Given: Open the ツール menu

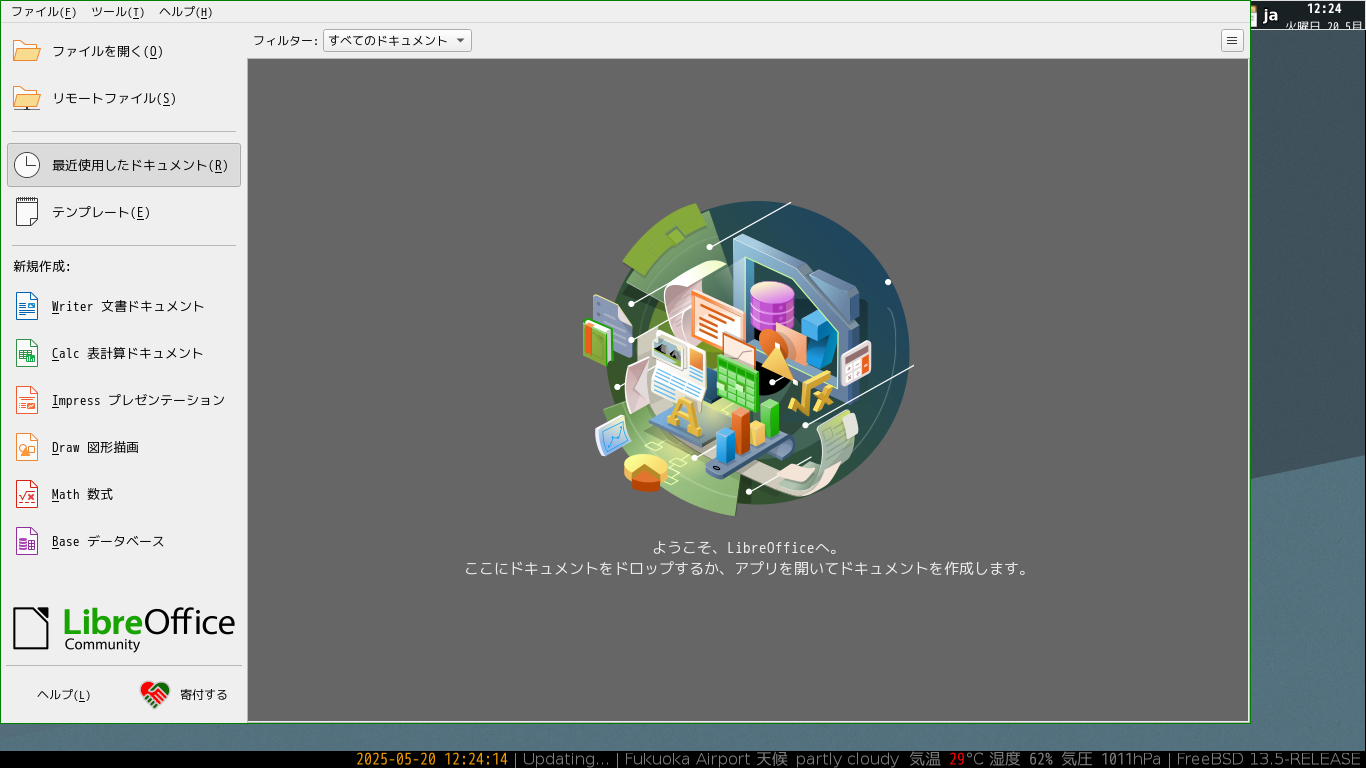Looking at the screenshot, I should click(x=117, y=12).
